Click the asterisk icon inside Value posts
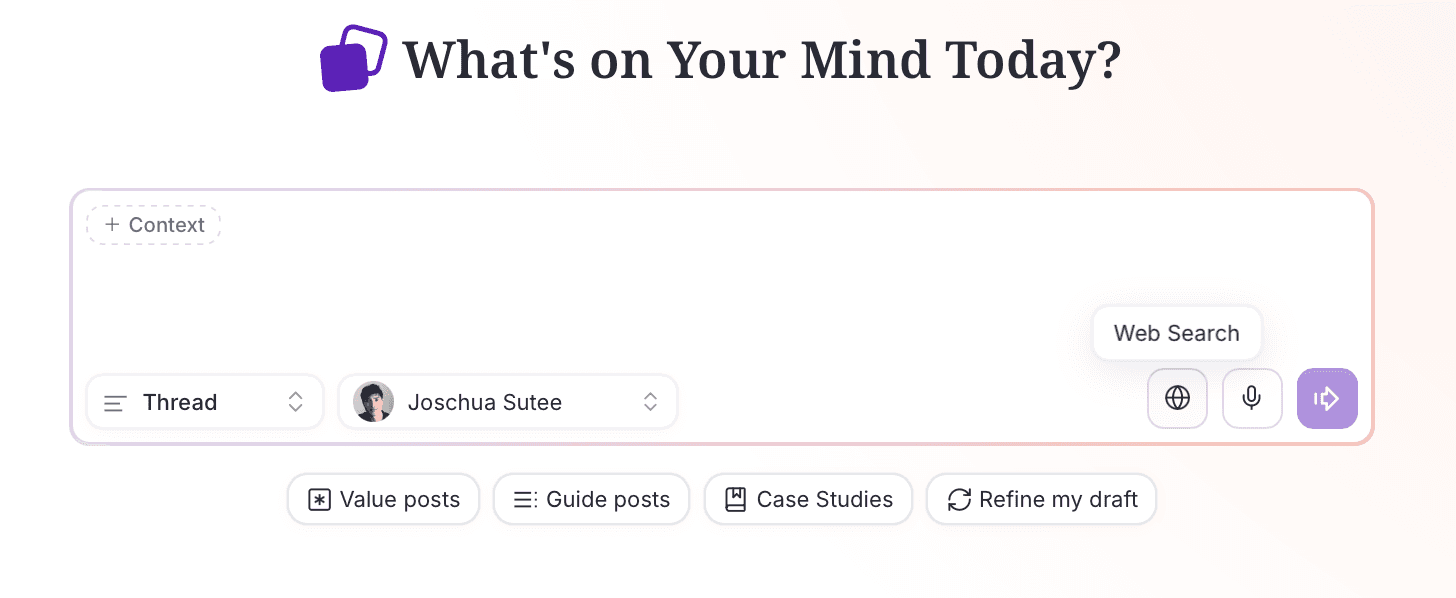 point(318,498)
